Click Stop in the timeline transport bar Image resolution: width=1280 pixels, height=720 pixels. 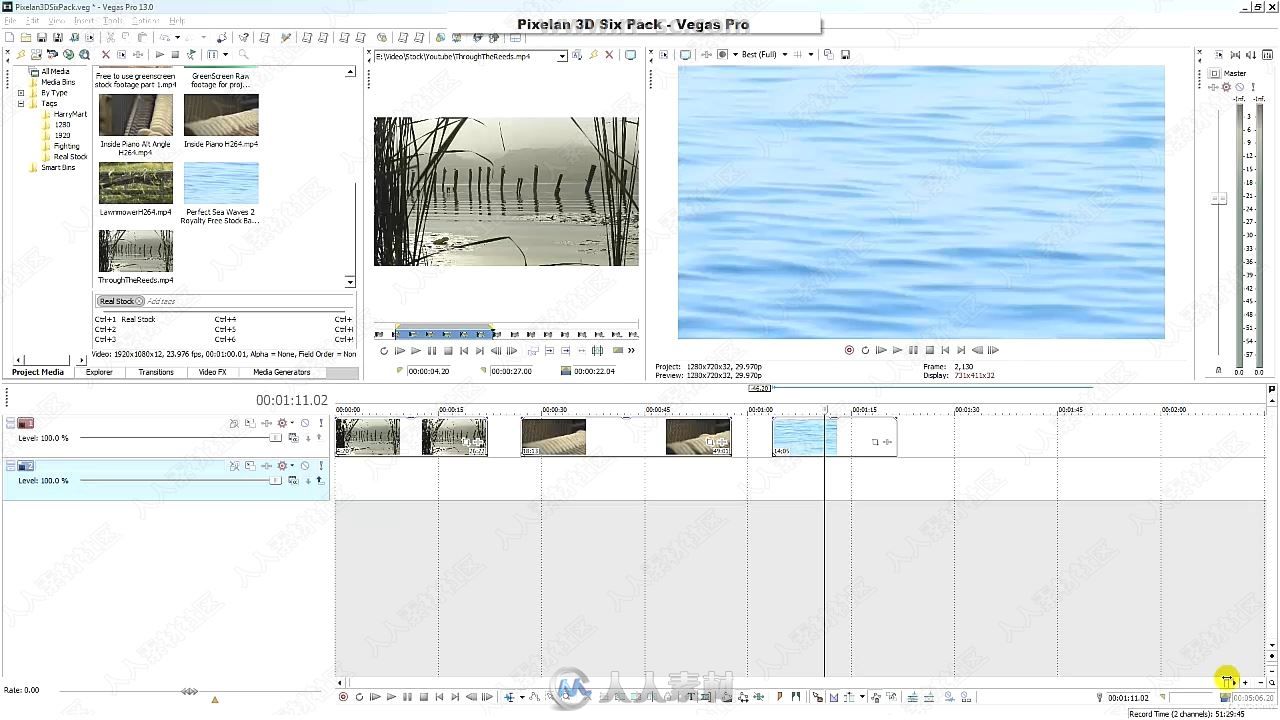coord(423,697)
